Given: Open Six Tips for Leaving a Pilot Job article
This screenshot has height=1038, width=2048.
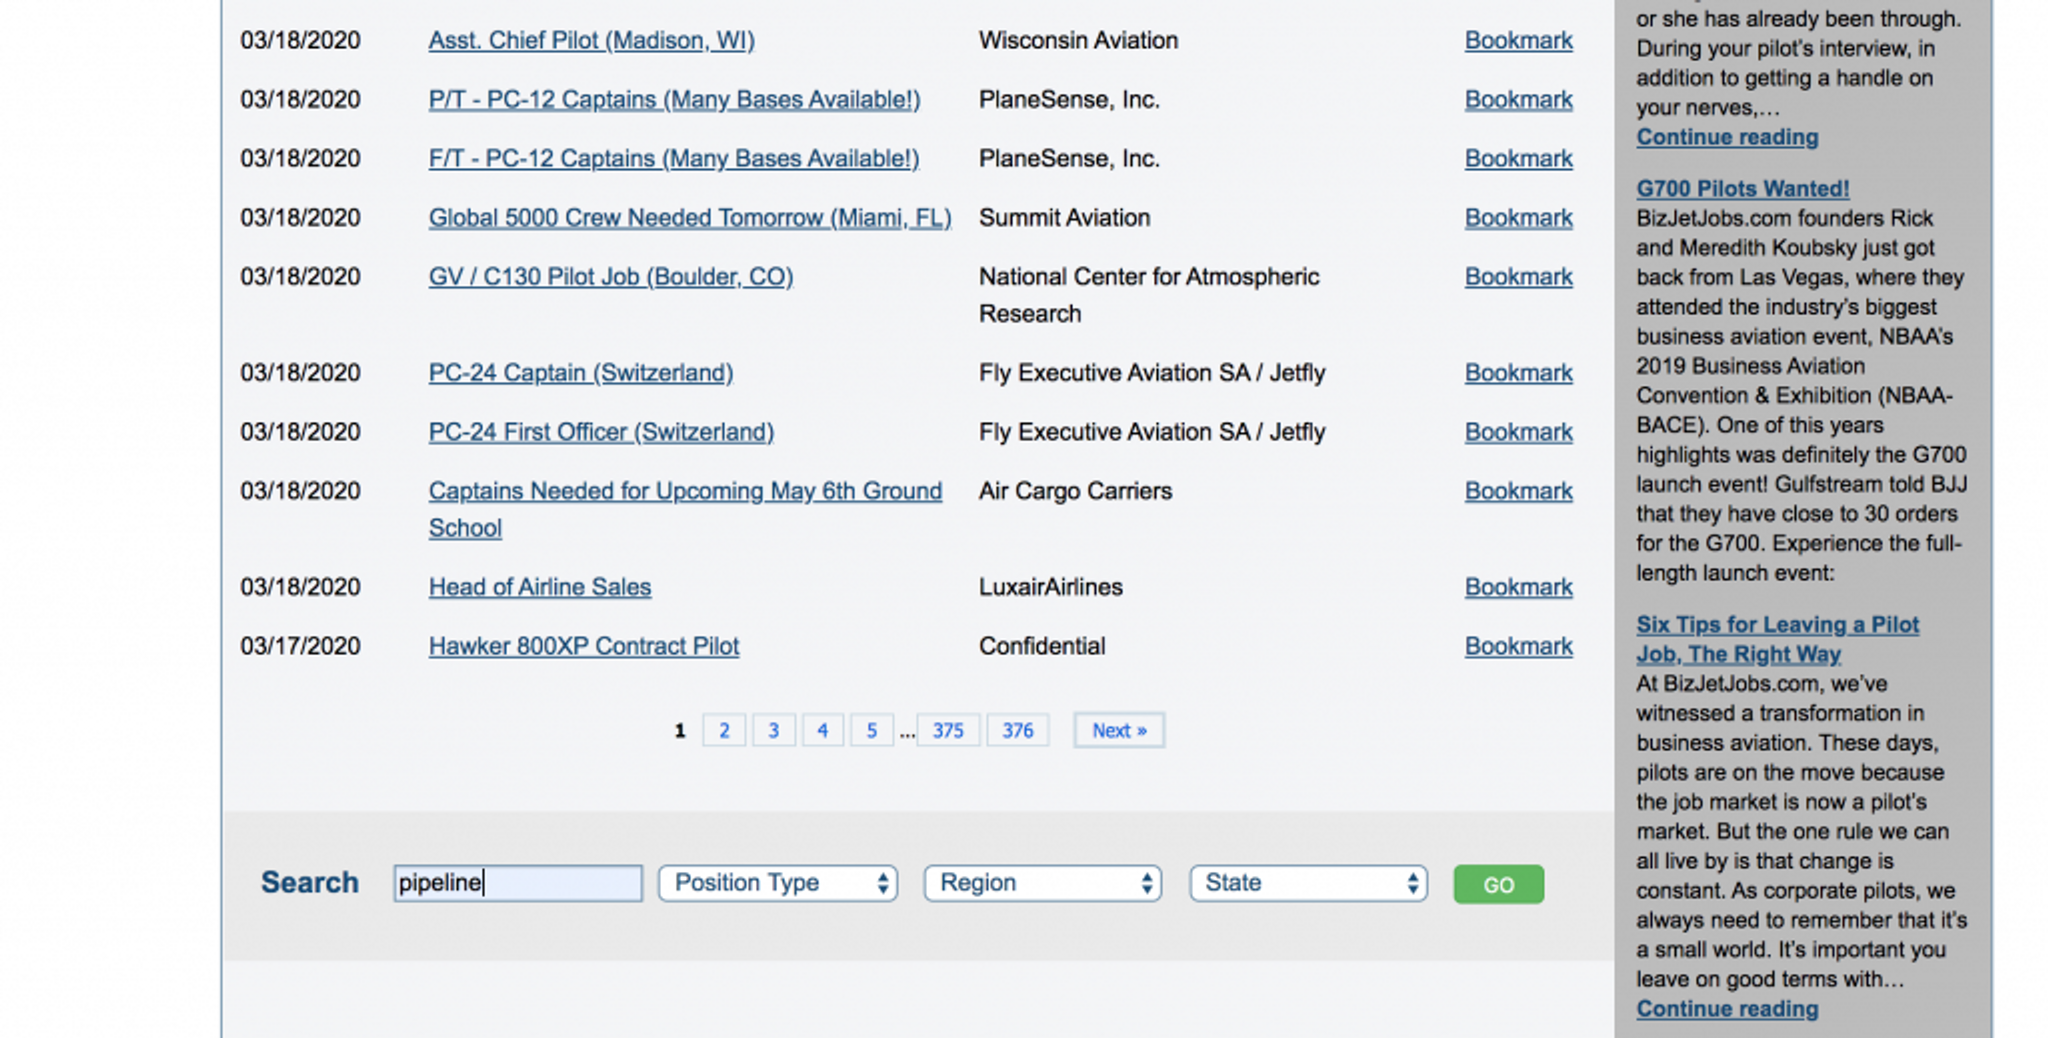Looking at the screenshot, I should (x=1777, y=639).
